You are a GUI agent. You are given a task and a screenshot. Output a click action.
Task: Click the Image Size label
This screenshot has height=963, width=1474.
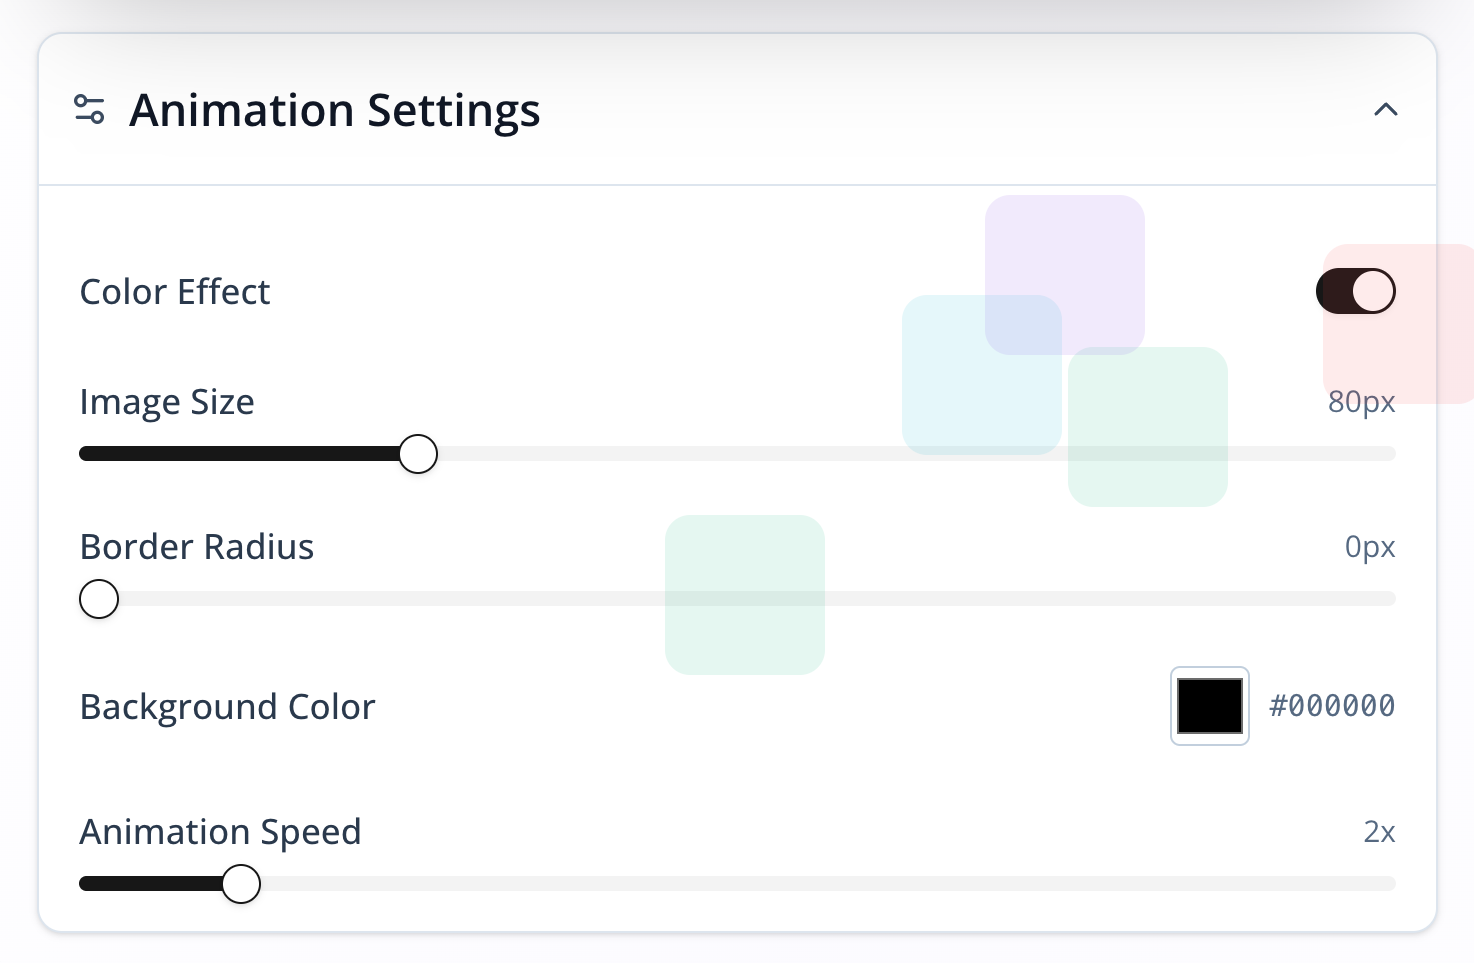167,402
